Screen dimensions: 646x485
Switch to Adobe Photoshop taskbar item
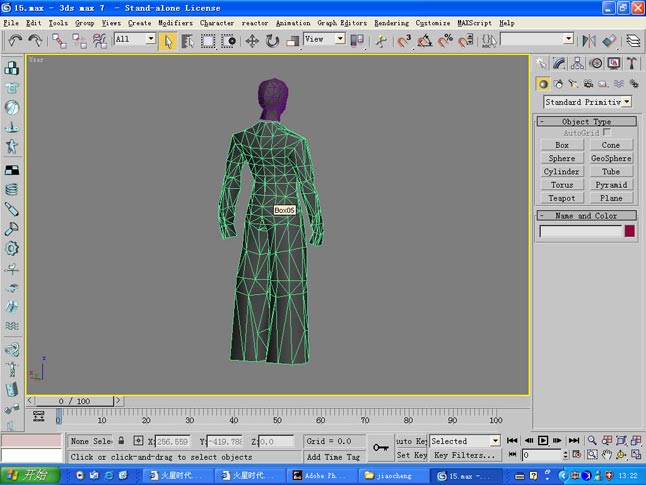click(x=321, y=476)
